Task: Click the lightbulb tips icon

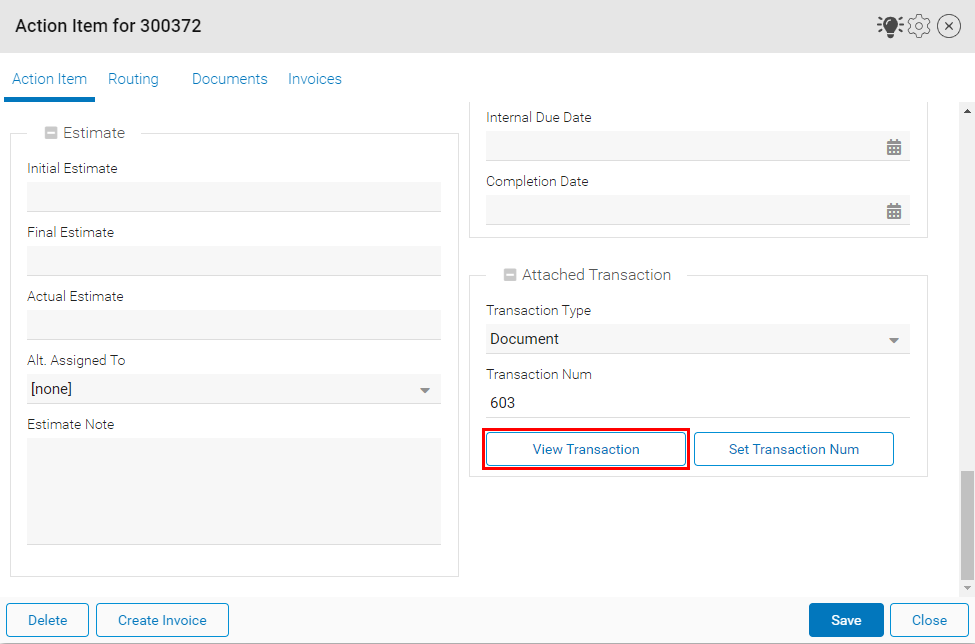Action: (889, 26)
